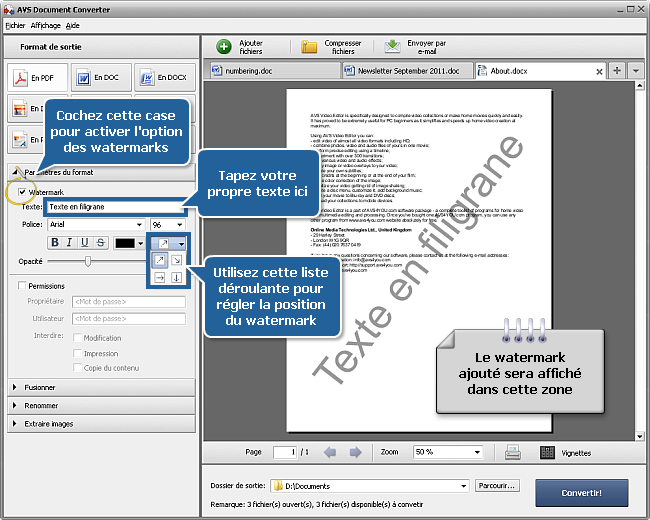Viewport: 650px width, 520px height.
Task: Click the watermark Texte input field
Action: (x=116, y=207)
